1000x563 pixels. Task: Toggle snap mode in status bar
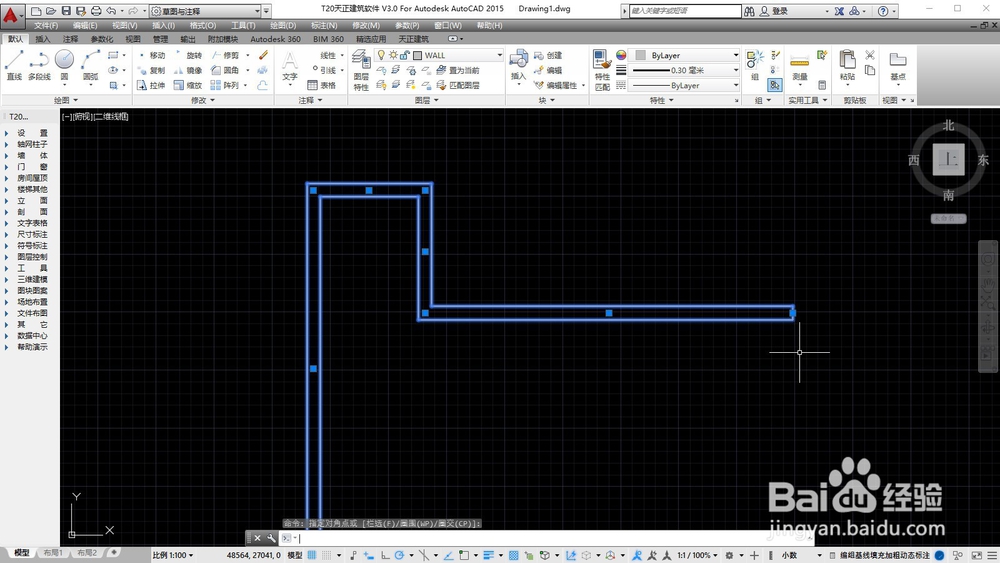[x=327, y=555]
